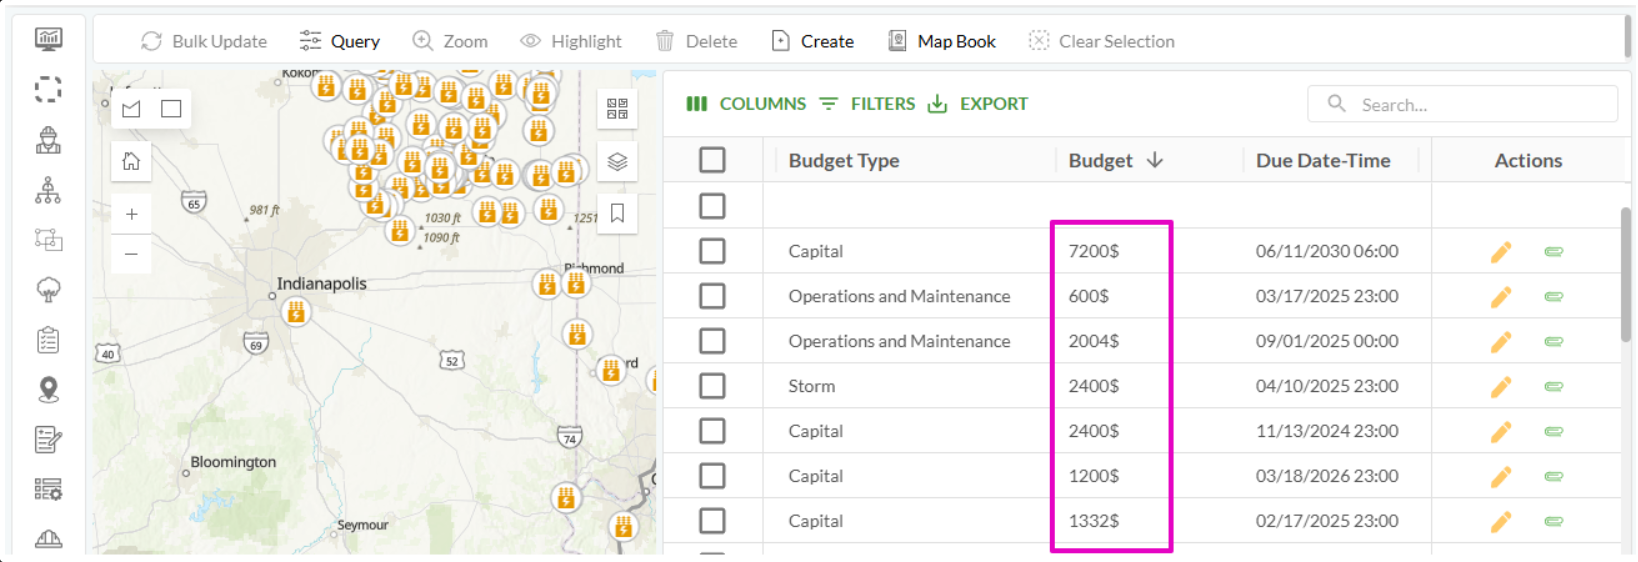Click the Create button
The width and height of the screenshot is (1638, 562).
[813, 41]
